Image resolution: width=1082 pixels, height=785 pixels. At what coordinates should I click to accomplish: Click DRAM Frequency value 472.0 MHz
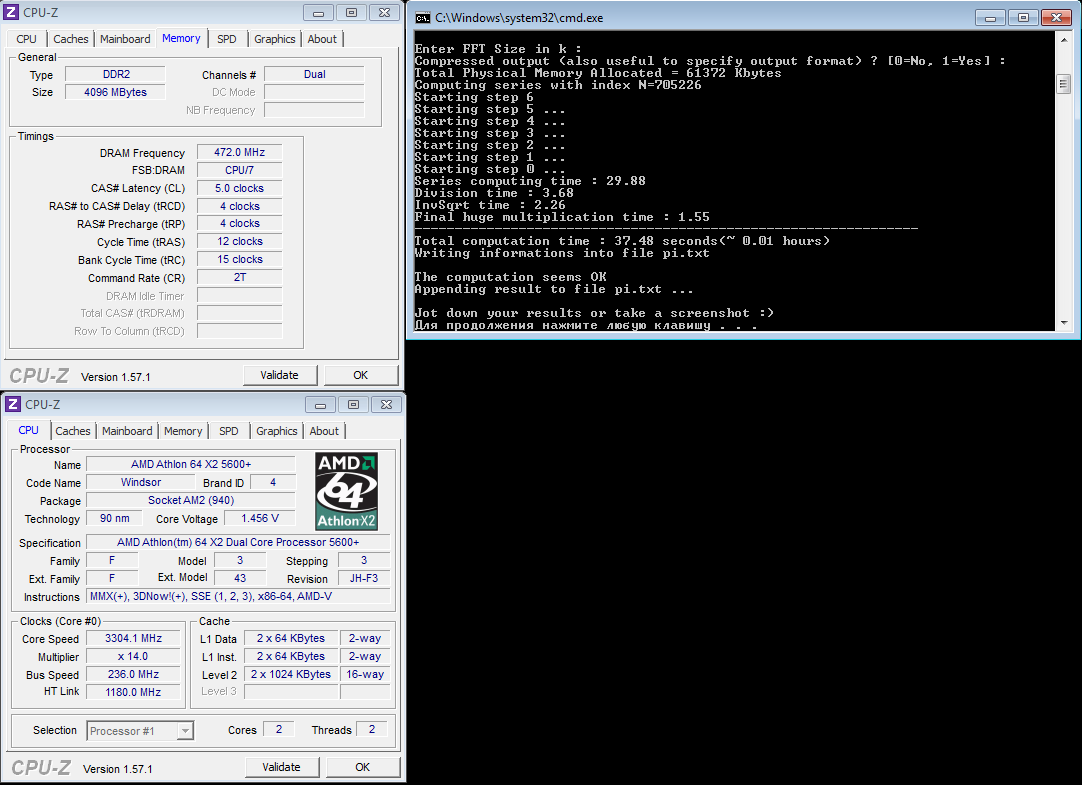(239, 152)
